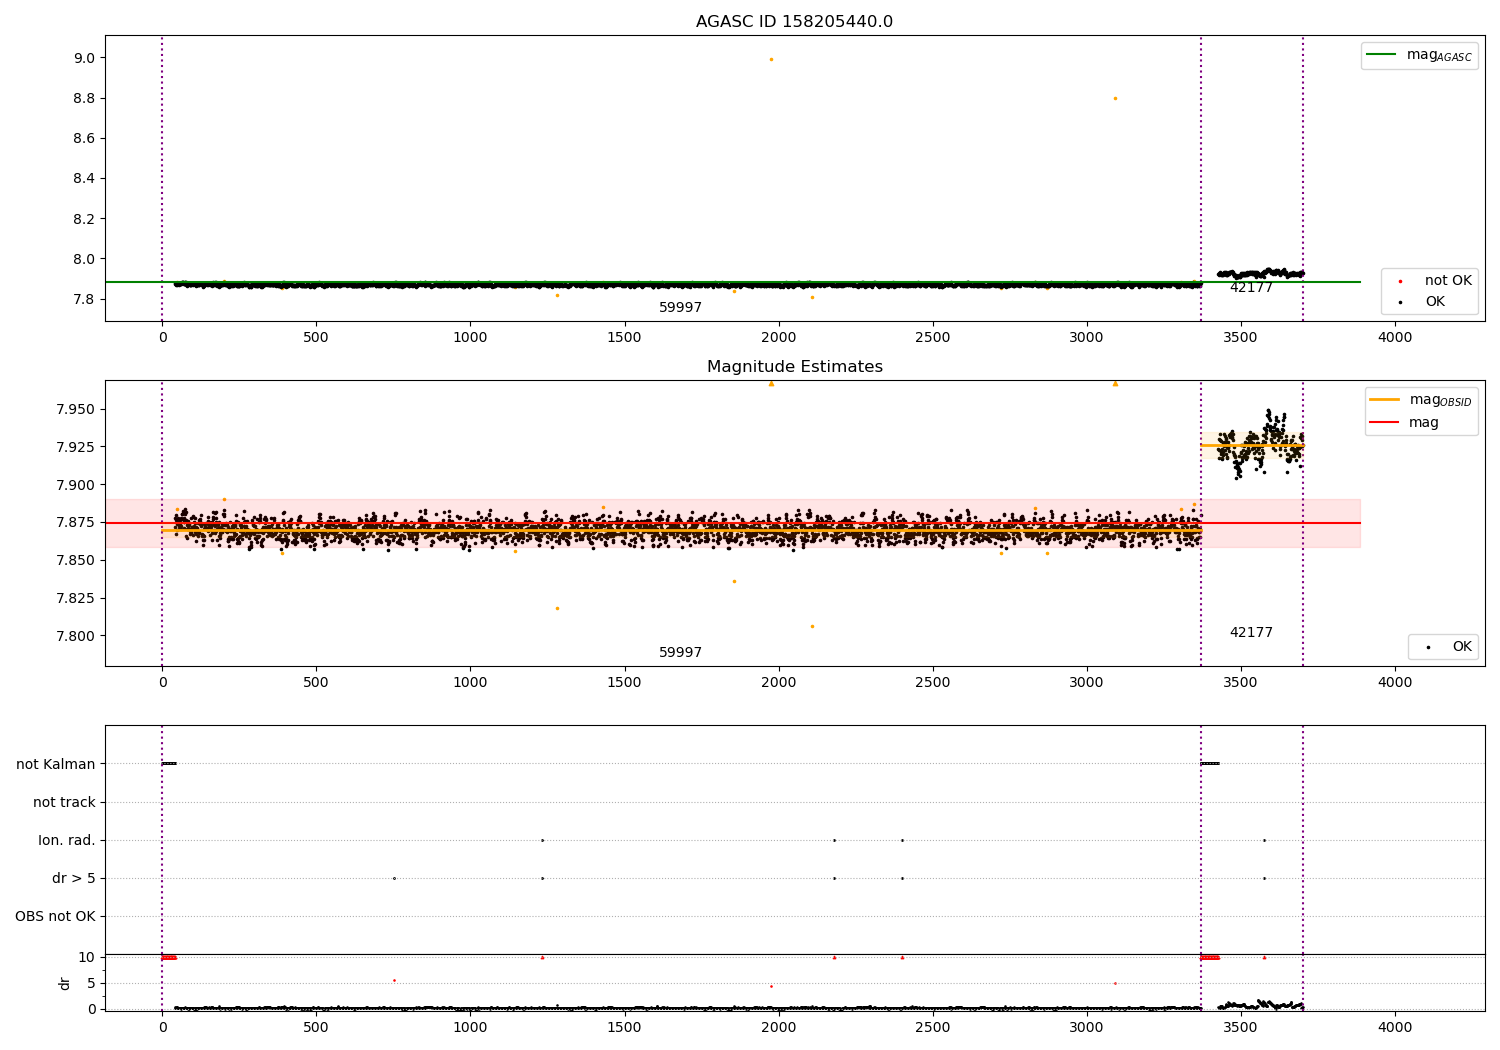Click the orange mag OBSID legend line
1500x1050 pixels.
tap(1385, 400)
